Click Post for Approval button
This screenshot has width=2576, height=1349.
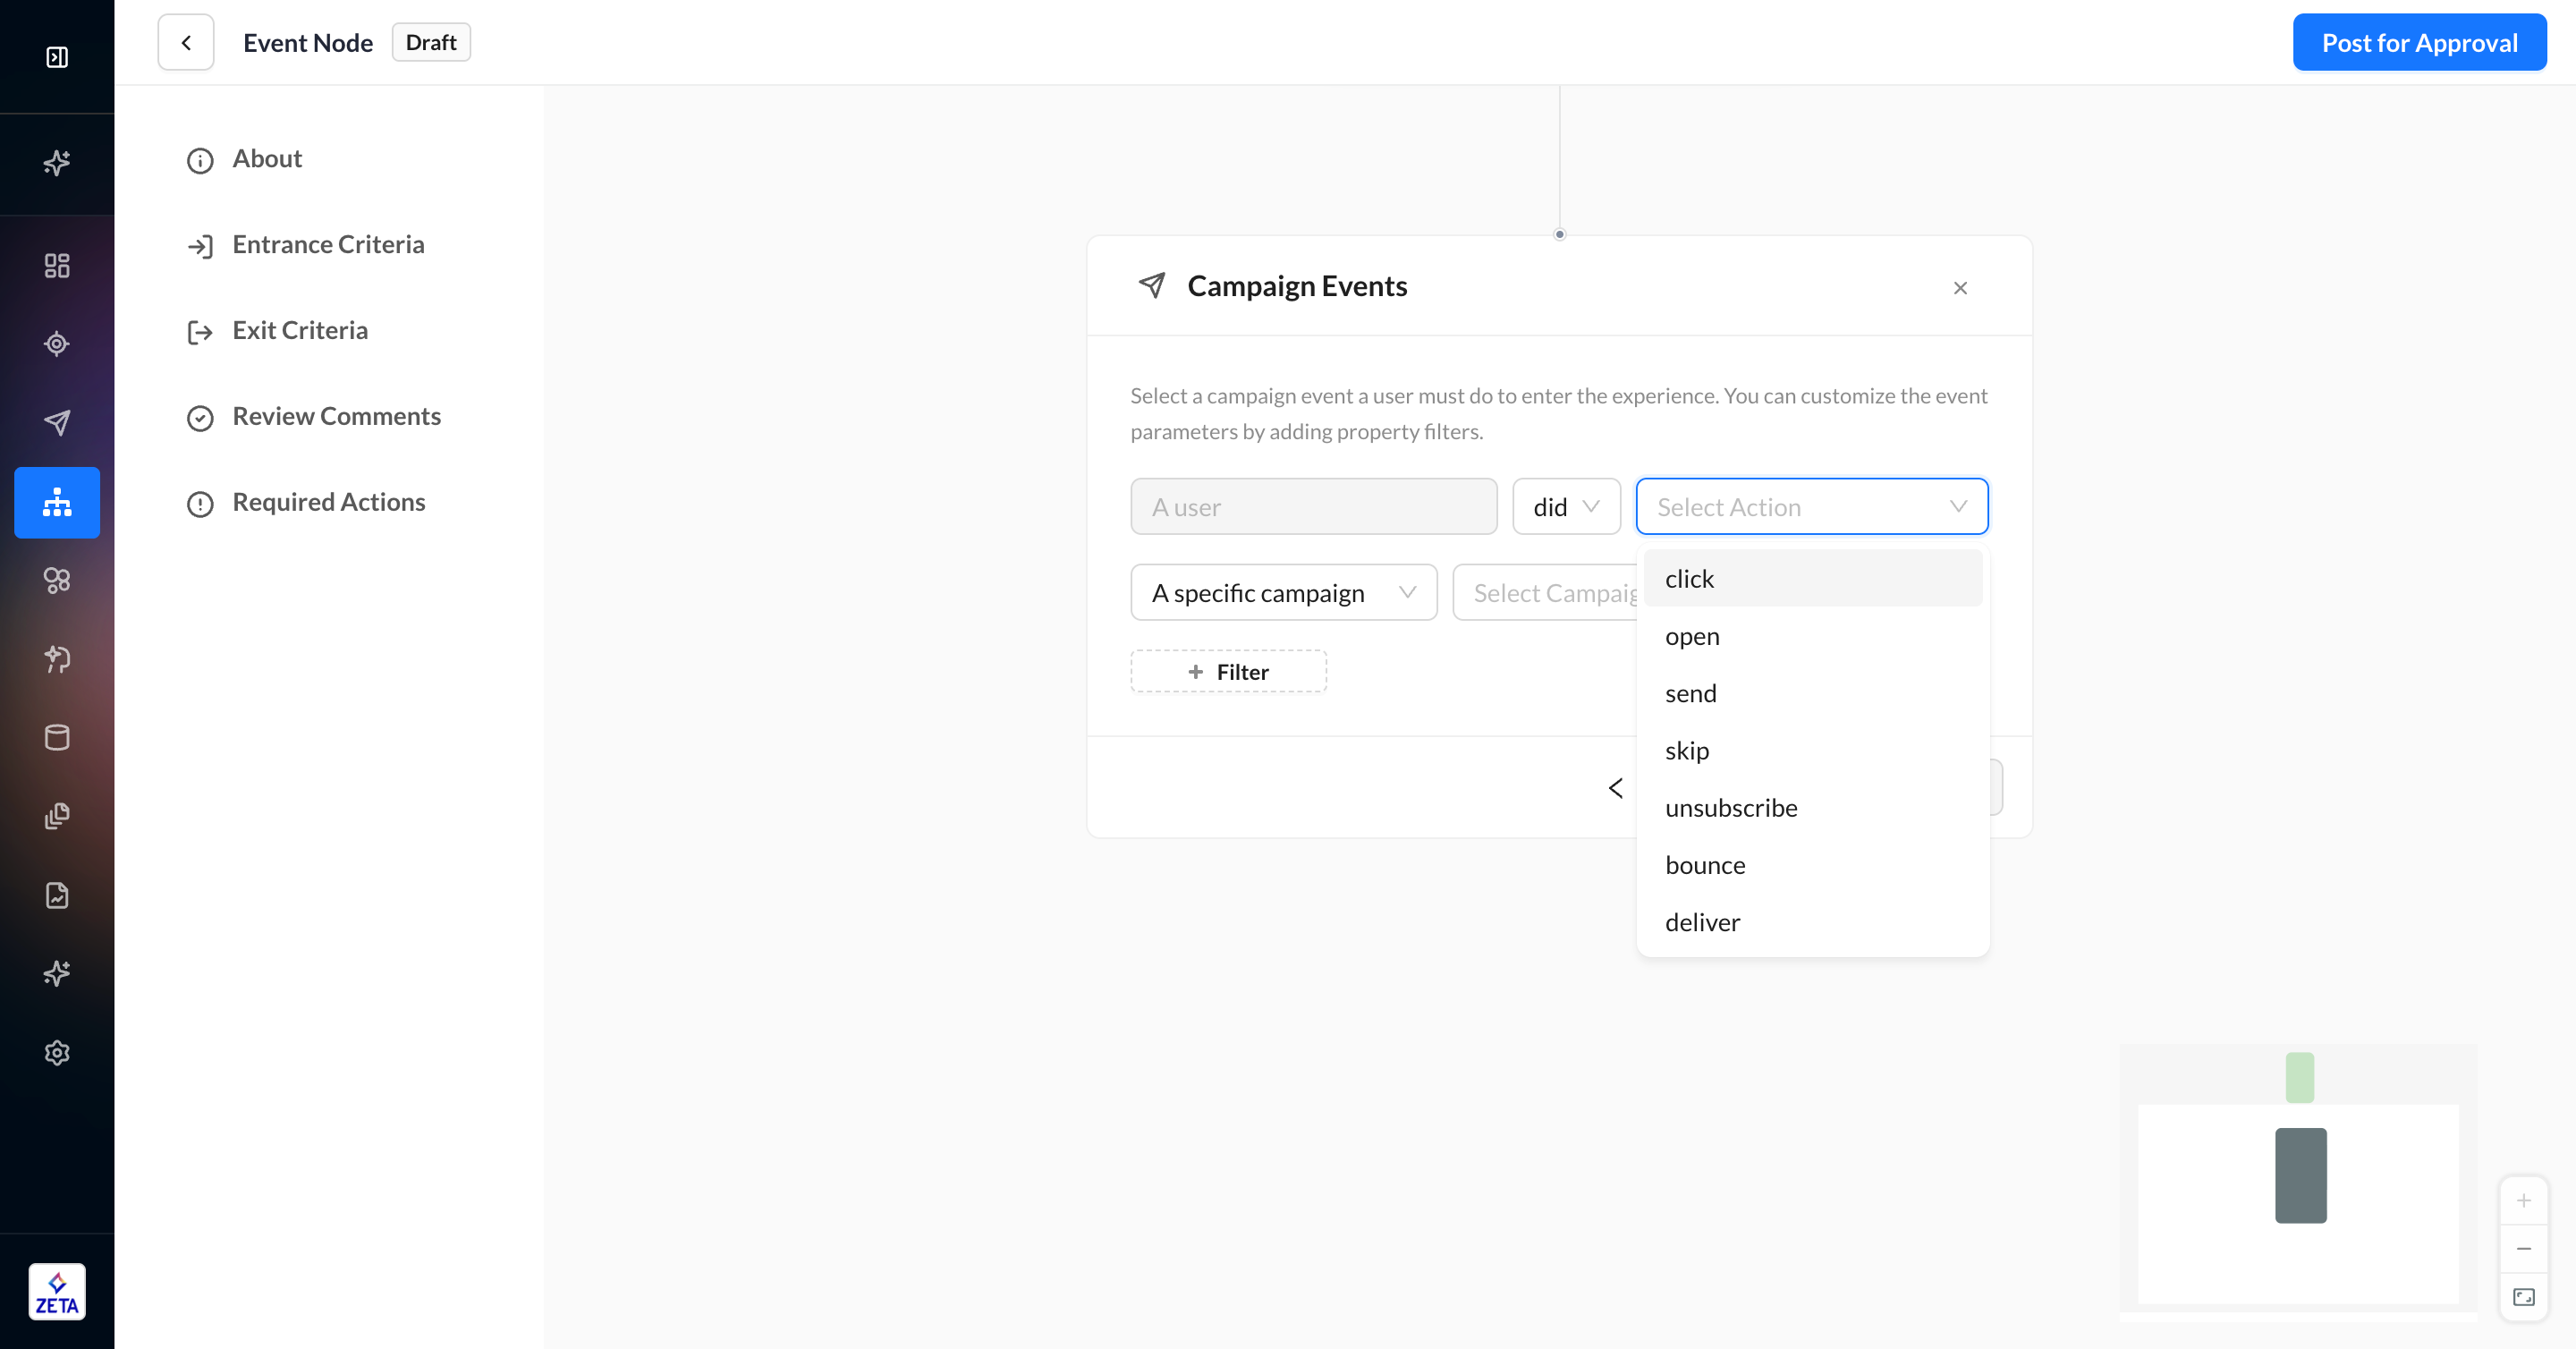click(2419, 43)
